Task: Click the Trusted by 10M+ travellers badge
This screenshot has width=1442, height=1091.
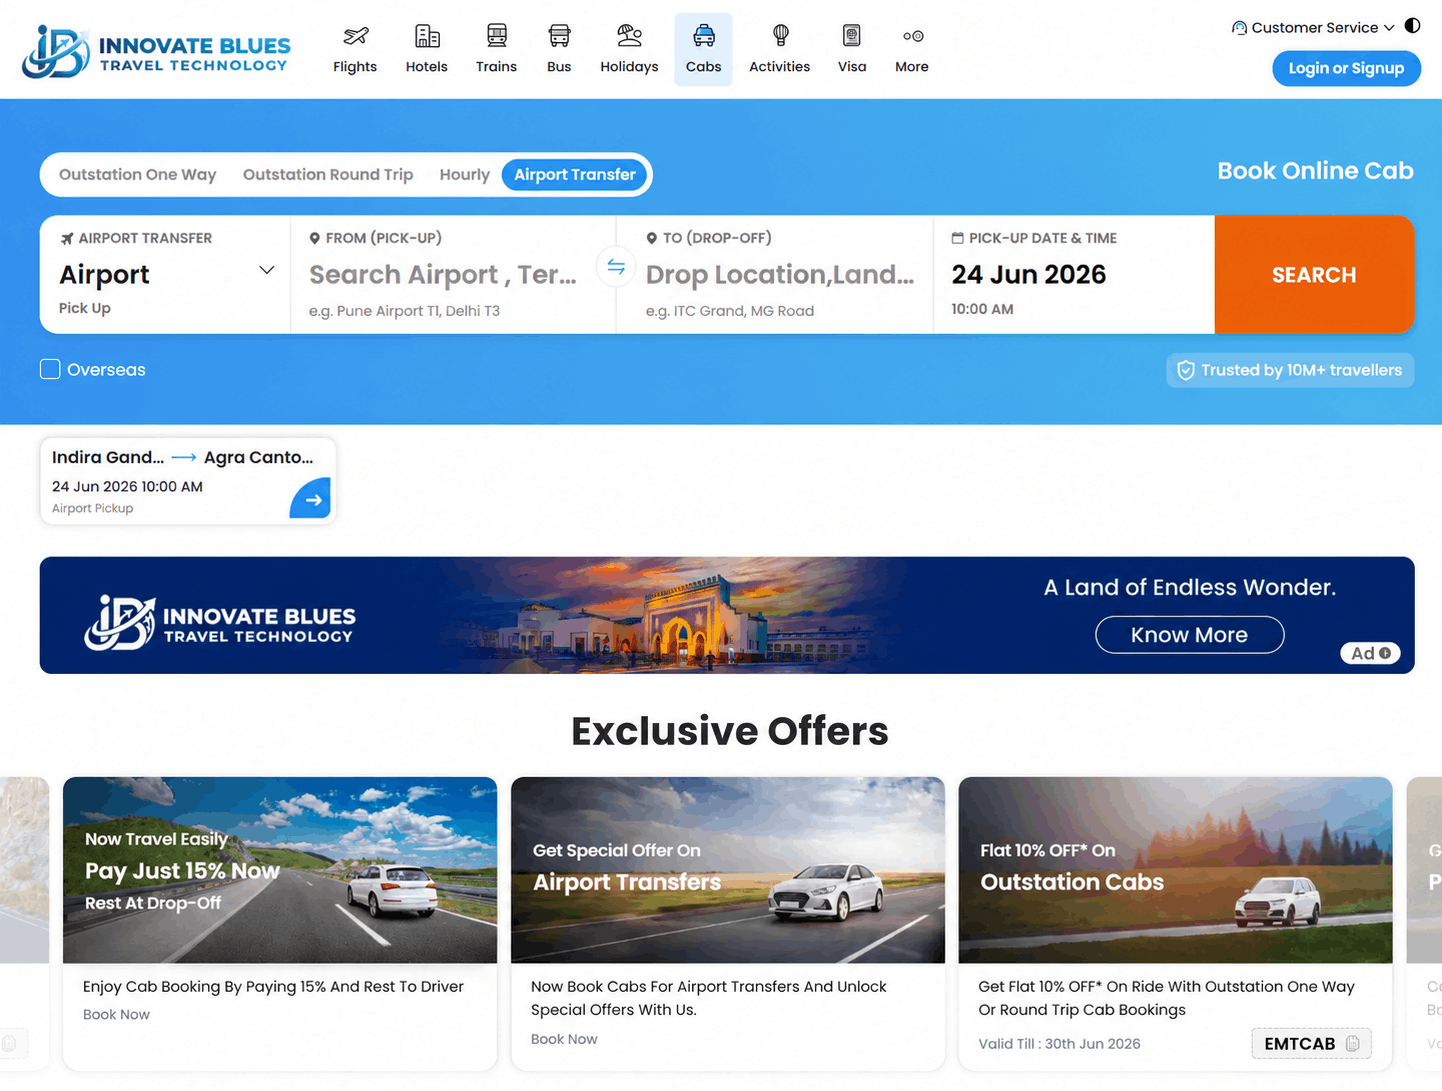Action: (1290, 370)
